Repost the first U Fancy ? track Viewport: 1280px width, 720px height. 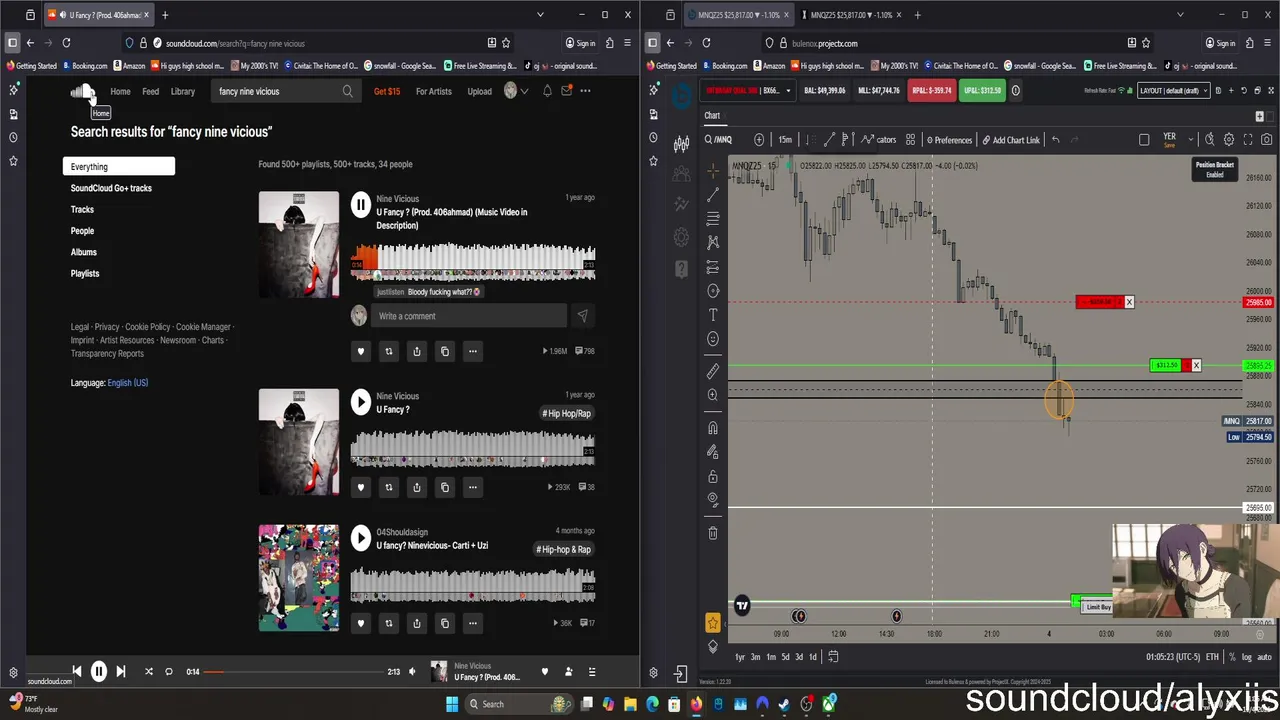click(389, 351)
